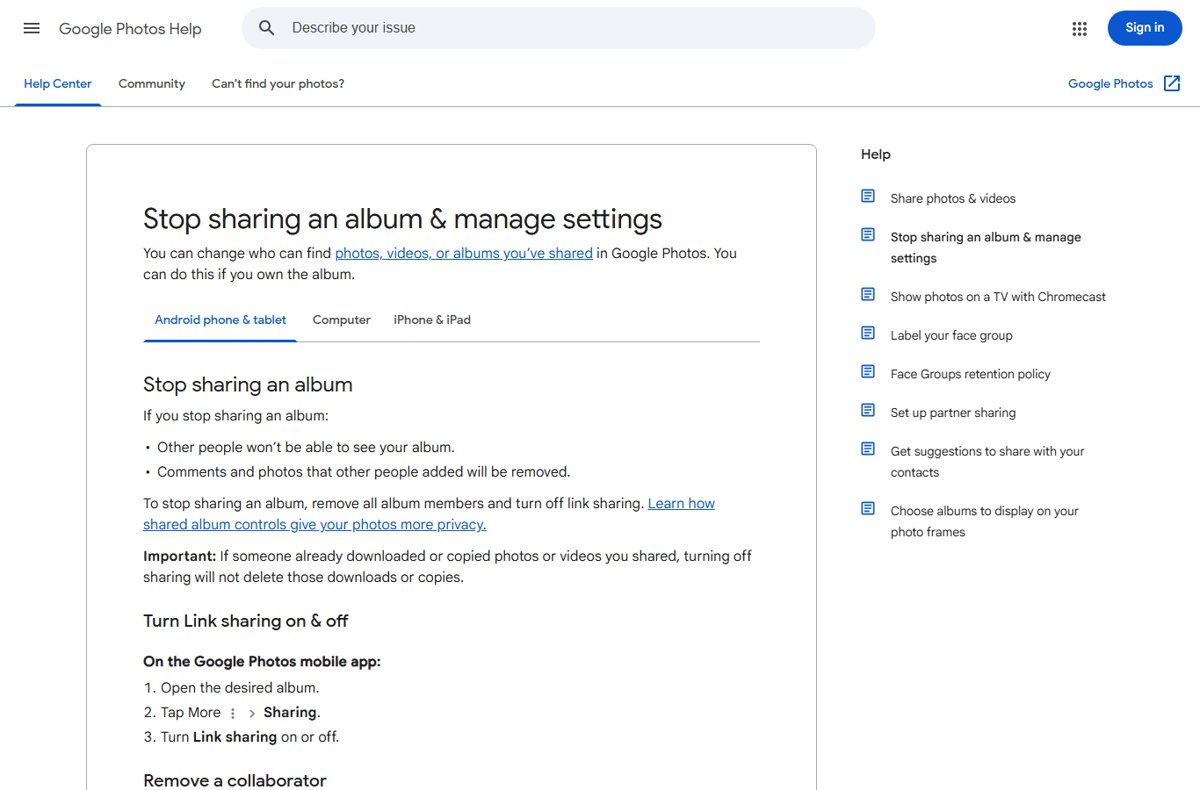This screenshot has width=1200, height=790.
Task: Click the bold Sharing text in step 2
Action: [x=290, y=713]
